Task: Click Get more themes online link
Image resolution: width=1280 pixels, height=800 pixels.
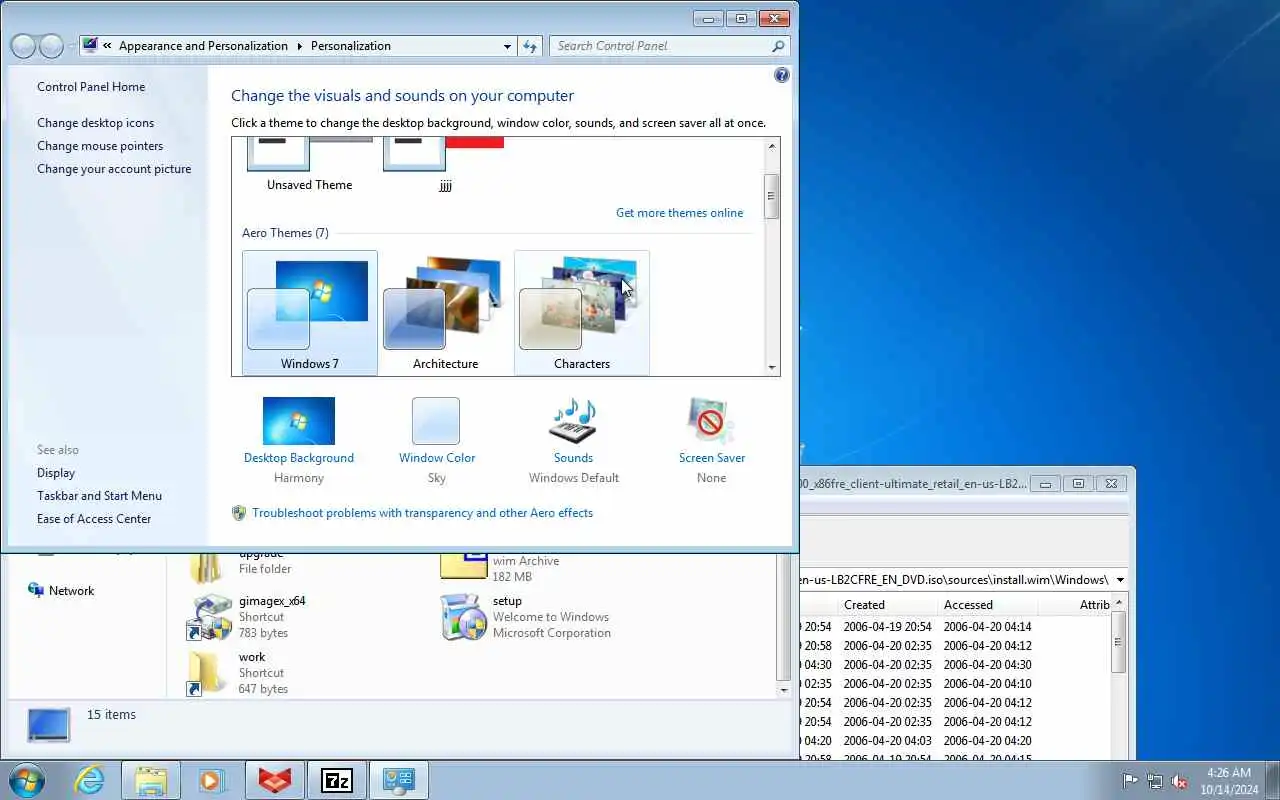Action: 679,213
